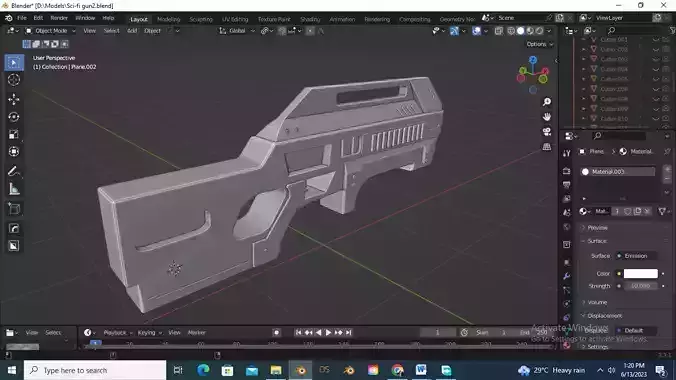This screenshot has width=676, height=380.
Task: Open the View Layer properties tab
Action: 566,199
